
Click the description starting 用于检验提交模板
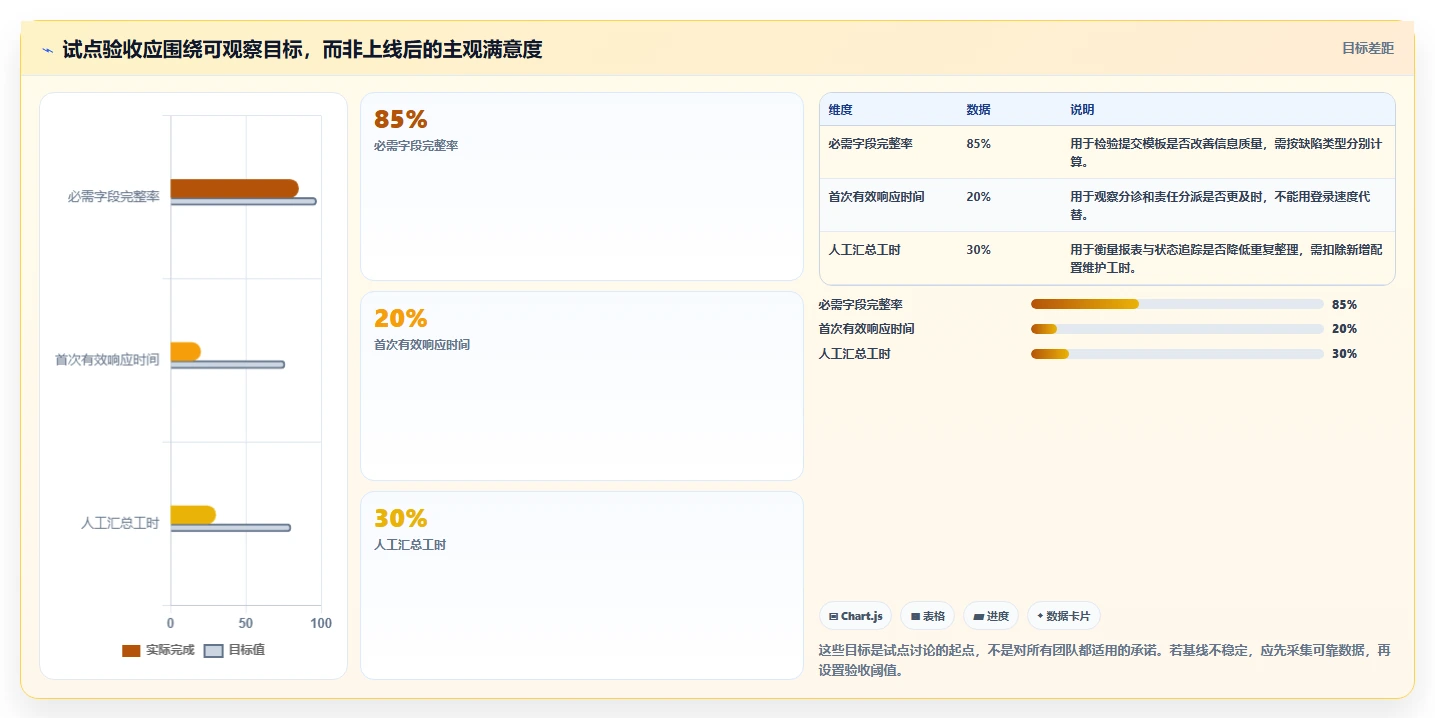[1227, 153]
